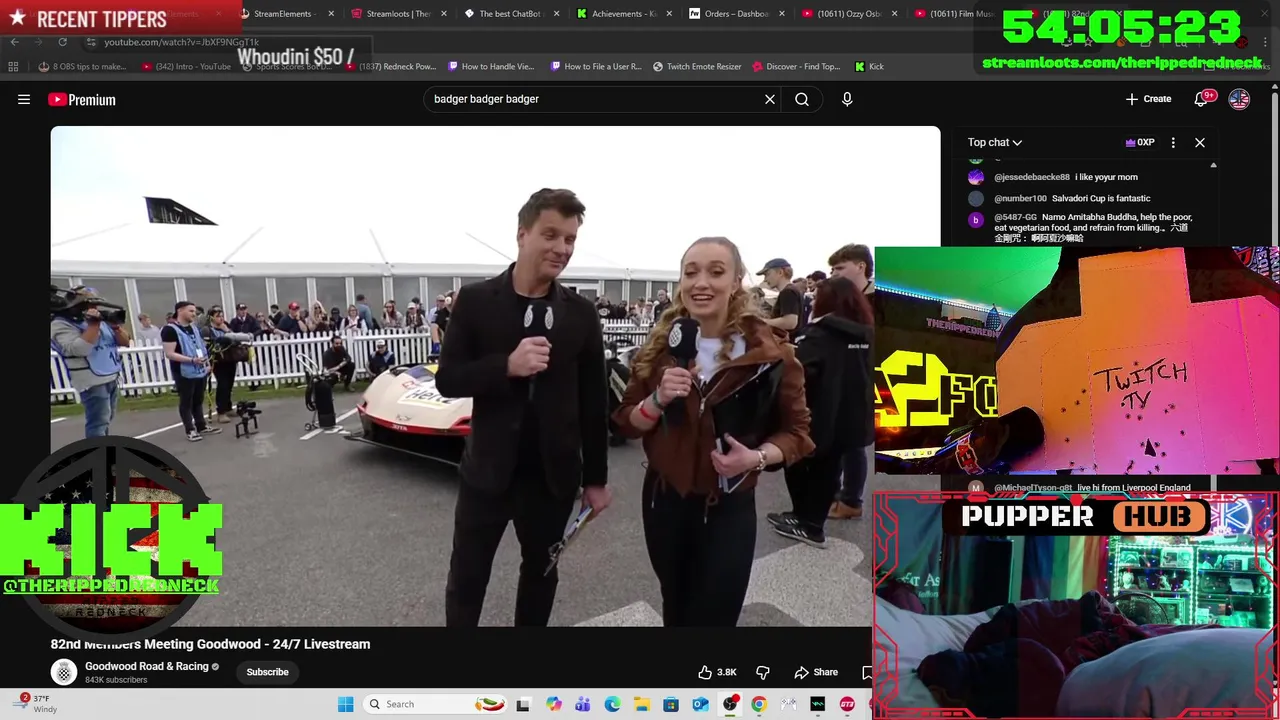Close the Streamloots tab

click(x=443, y=14)
